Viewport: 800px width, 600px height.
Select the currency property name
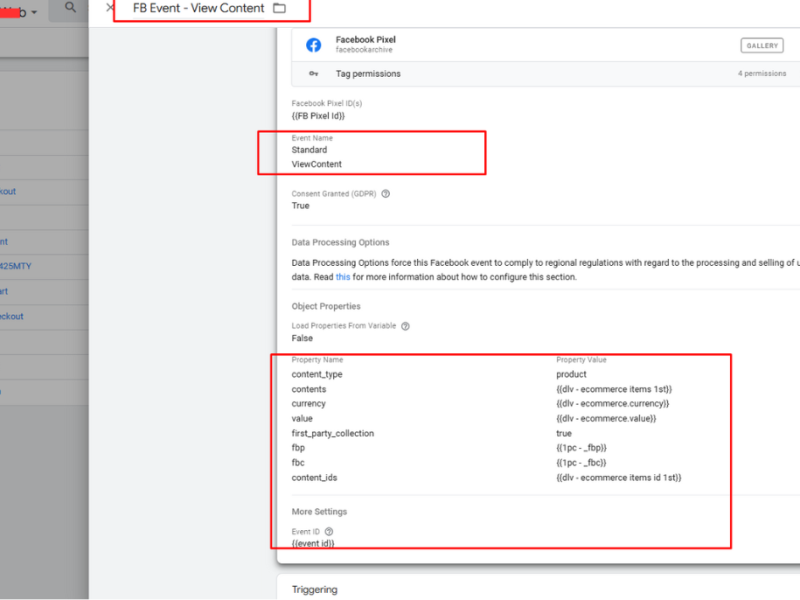tap(308, 404)
